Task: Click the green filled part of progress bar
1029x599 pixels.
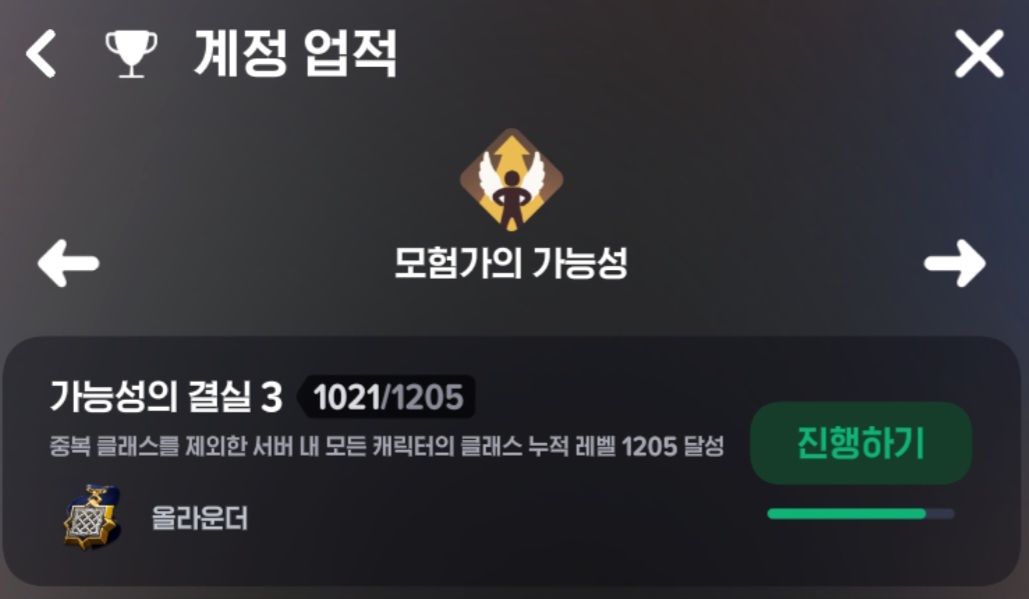Action: [x=847, y=514]
